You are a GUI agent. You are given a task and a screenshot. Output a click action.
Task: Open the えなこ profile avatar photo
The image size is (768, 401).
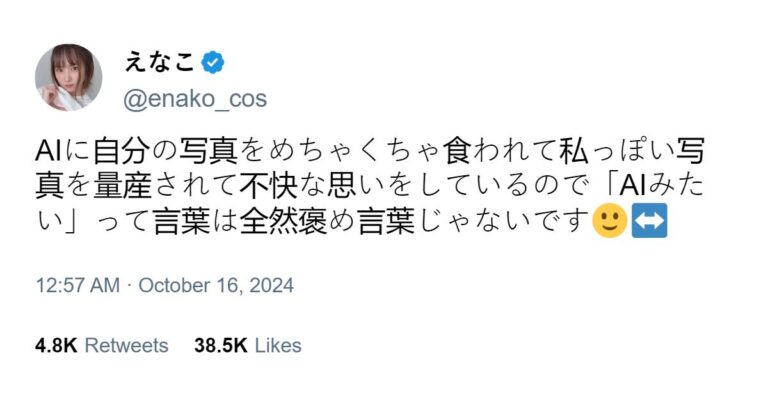(x=69, y=77)
